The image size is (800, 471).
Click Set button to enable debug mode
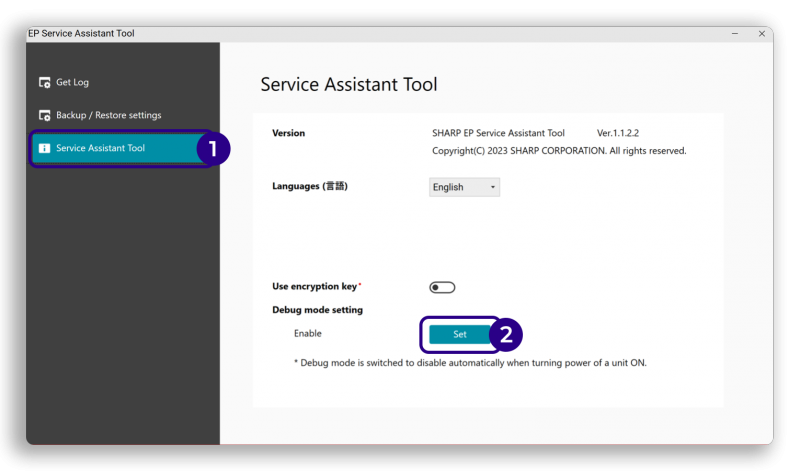tap(460, 334)
